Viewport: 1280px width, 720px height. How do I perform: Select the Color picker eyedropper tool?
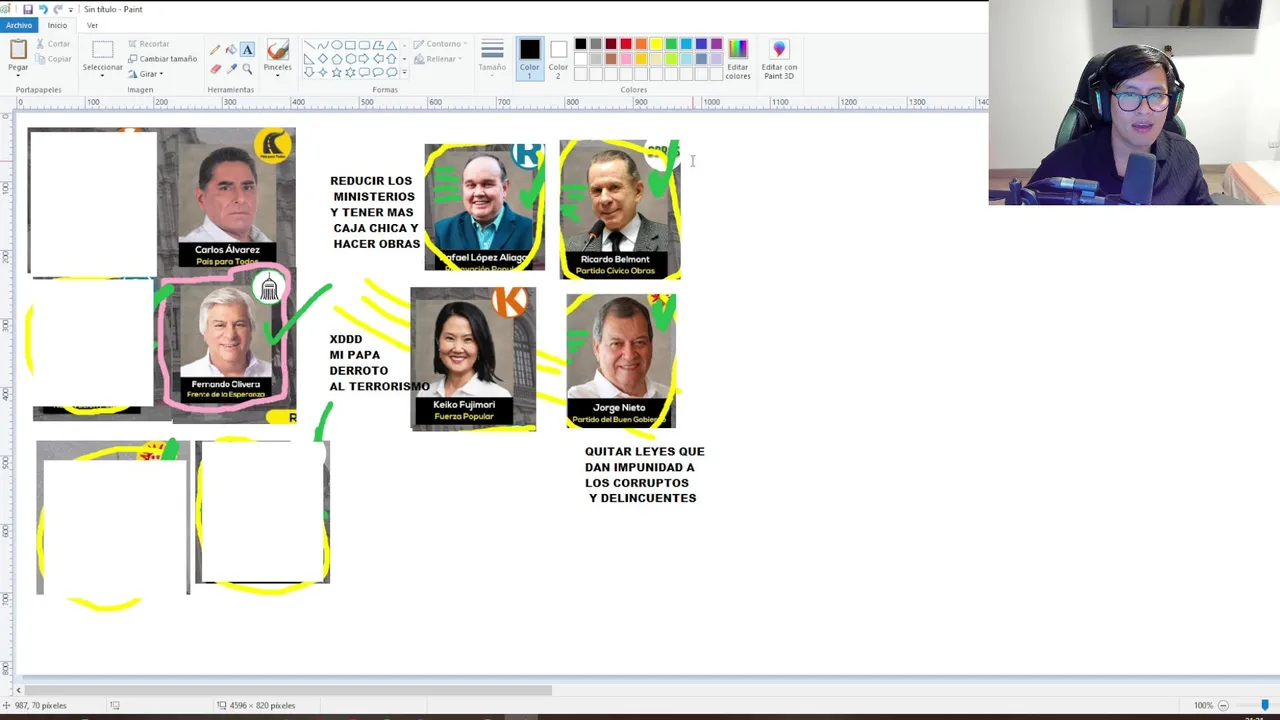tap(231, 69)
